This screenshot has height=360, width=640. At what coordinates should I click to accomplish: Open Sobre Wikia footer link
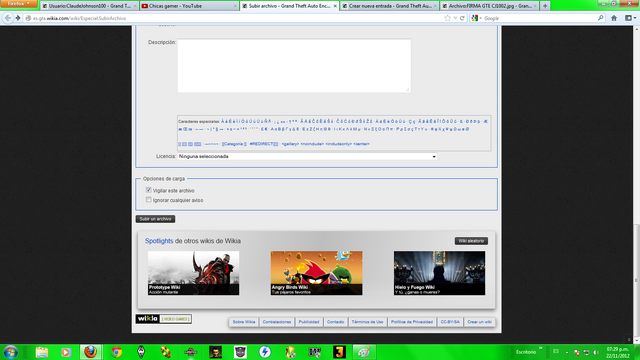(244, 322)
